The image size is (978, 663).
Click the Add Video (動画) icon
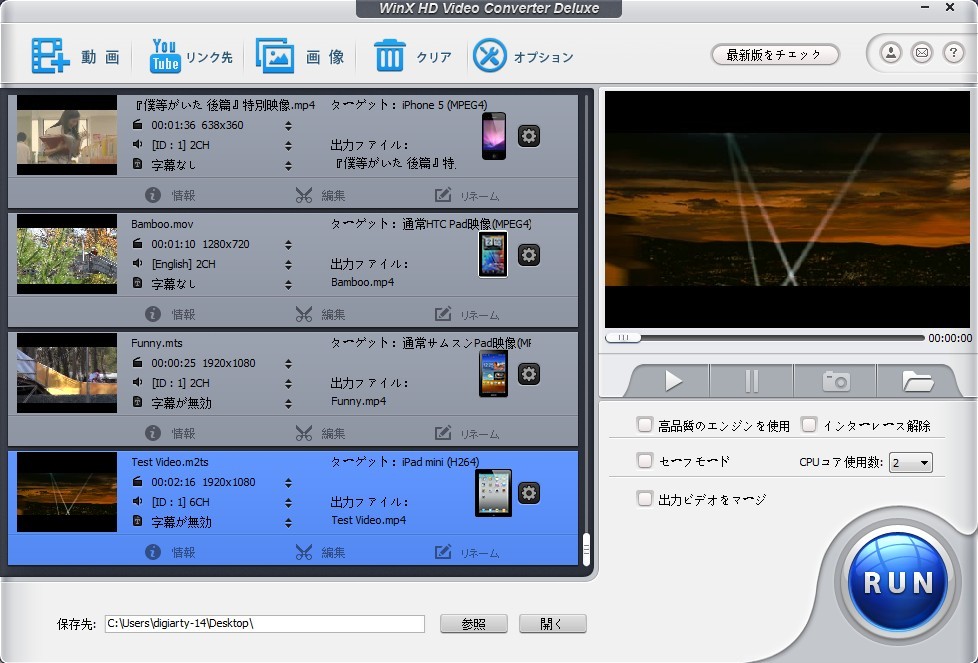[x=49, y=56]
